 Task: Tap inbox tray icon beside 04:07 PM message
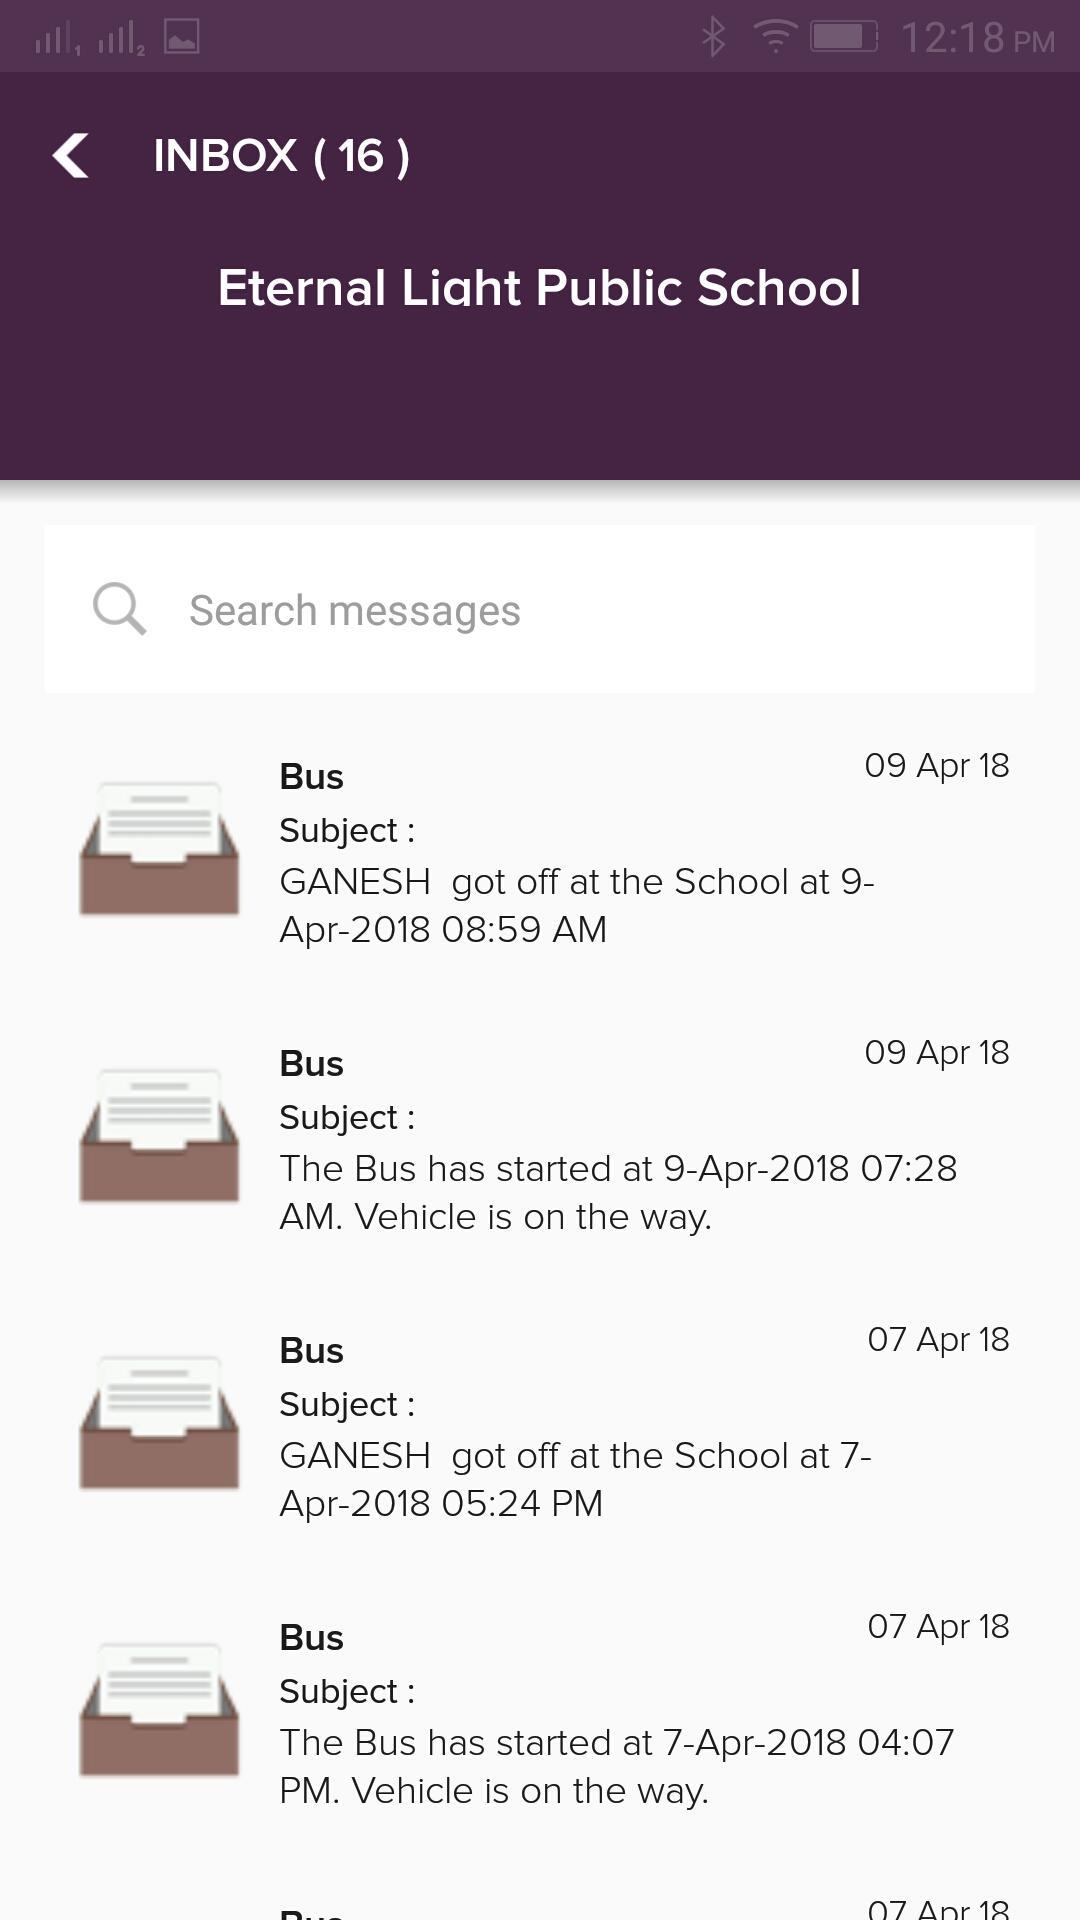coord(159,1709)
